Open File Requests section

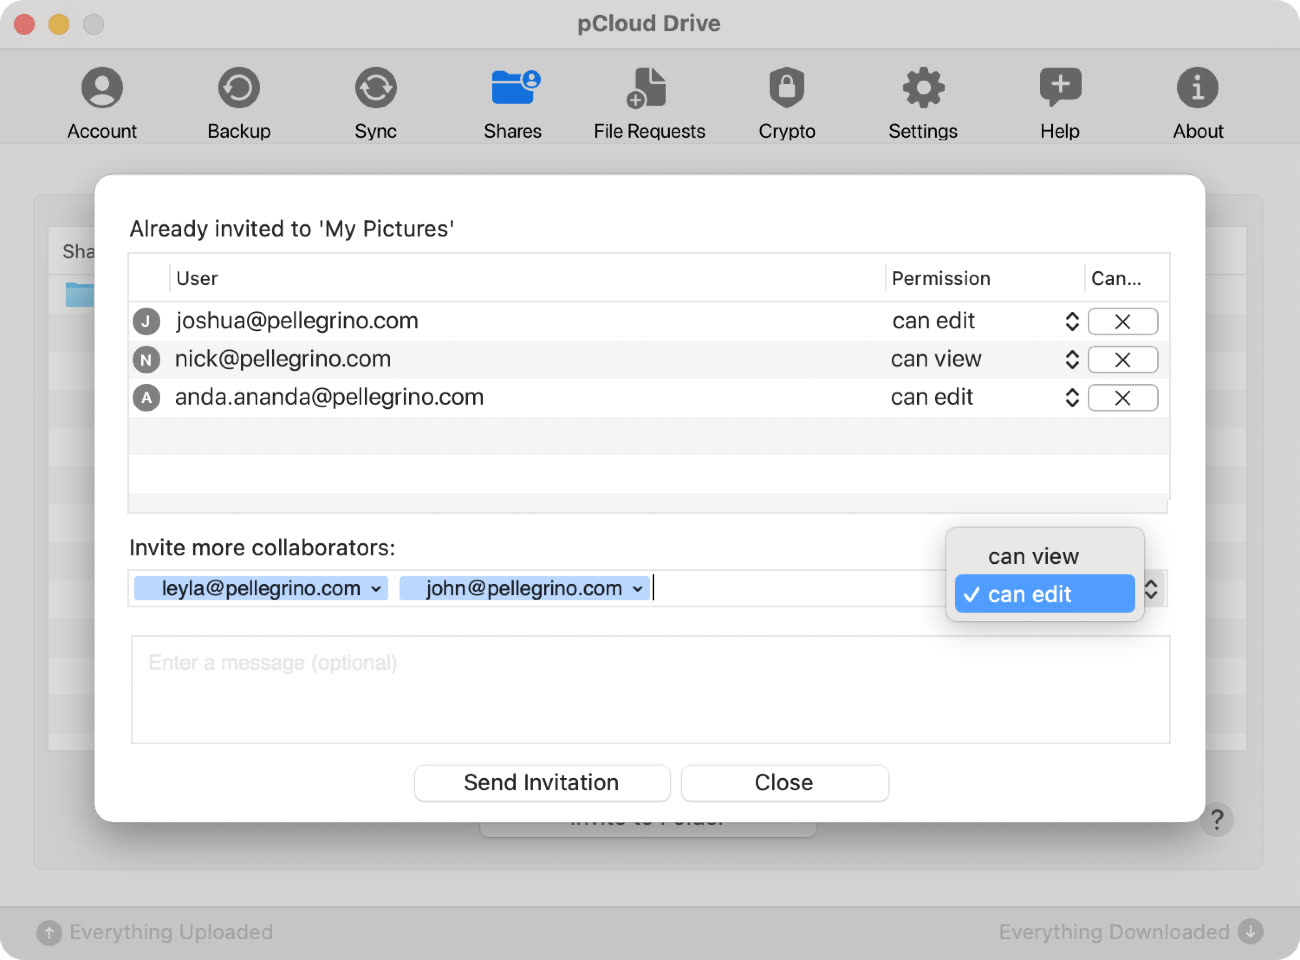(649, 103)
